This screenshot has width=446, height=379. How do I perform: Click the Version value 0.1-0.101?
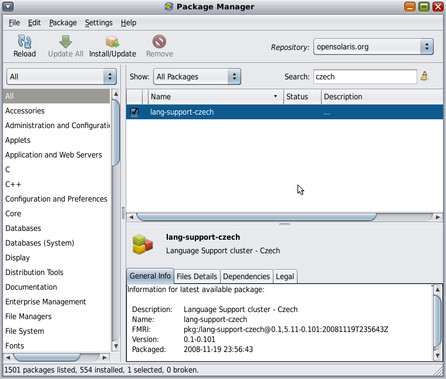[199, 339]
